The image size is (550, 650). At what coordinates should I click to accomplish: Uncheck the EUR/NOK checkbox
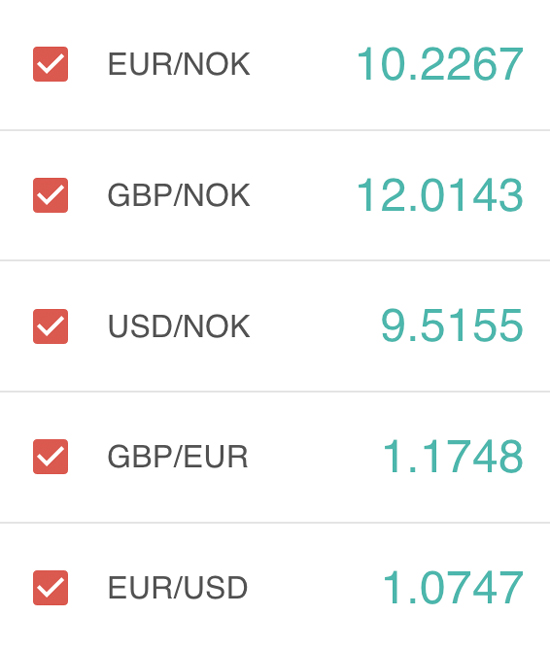pyautogui.click(x=51, y=64)
